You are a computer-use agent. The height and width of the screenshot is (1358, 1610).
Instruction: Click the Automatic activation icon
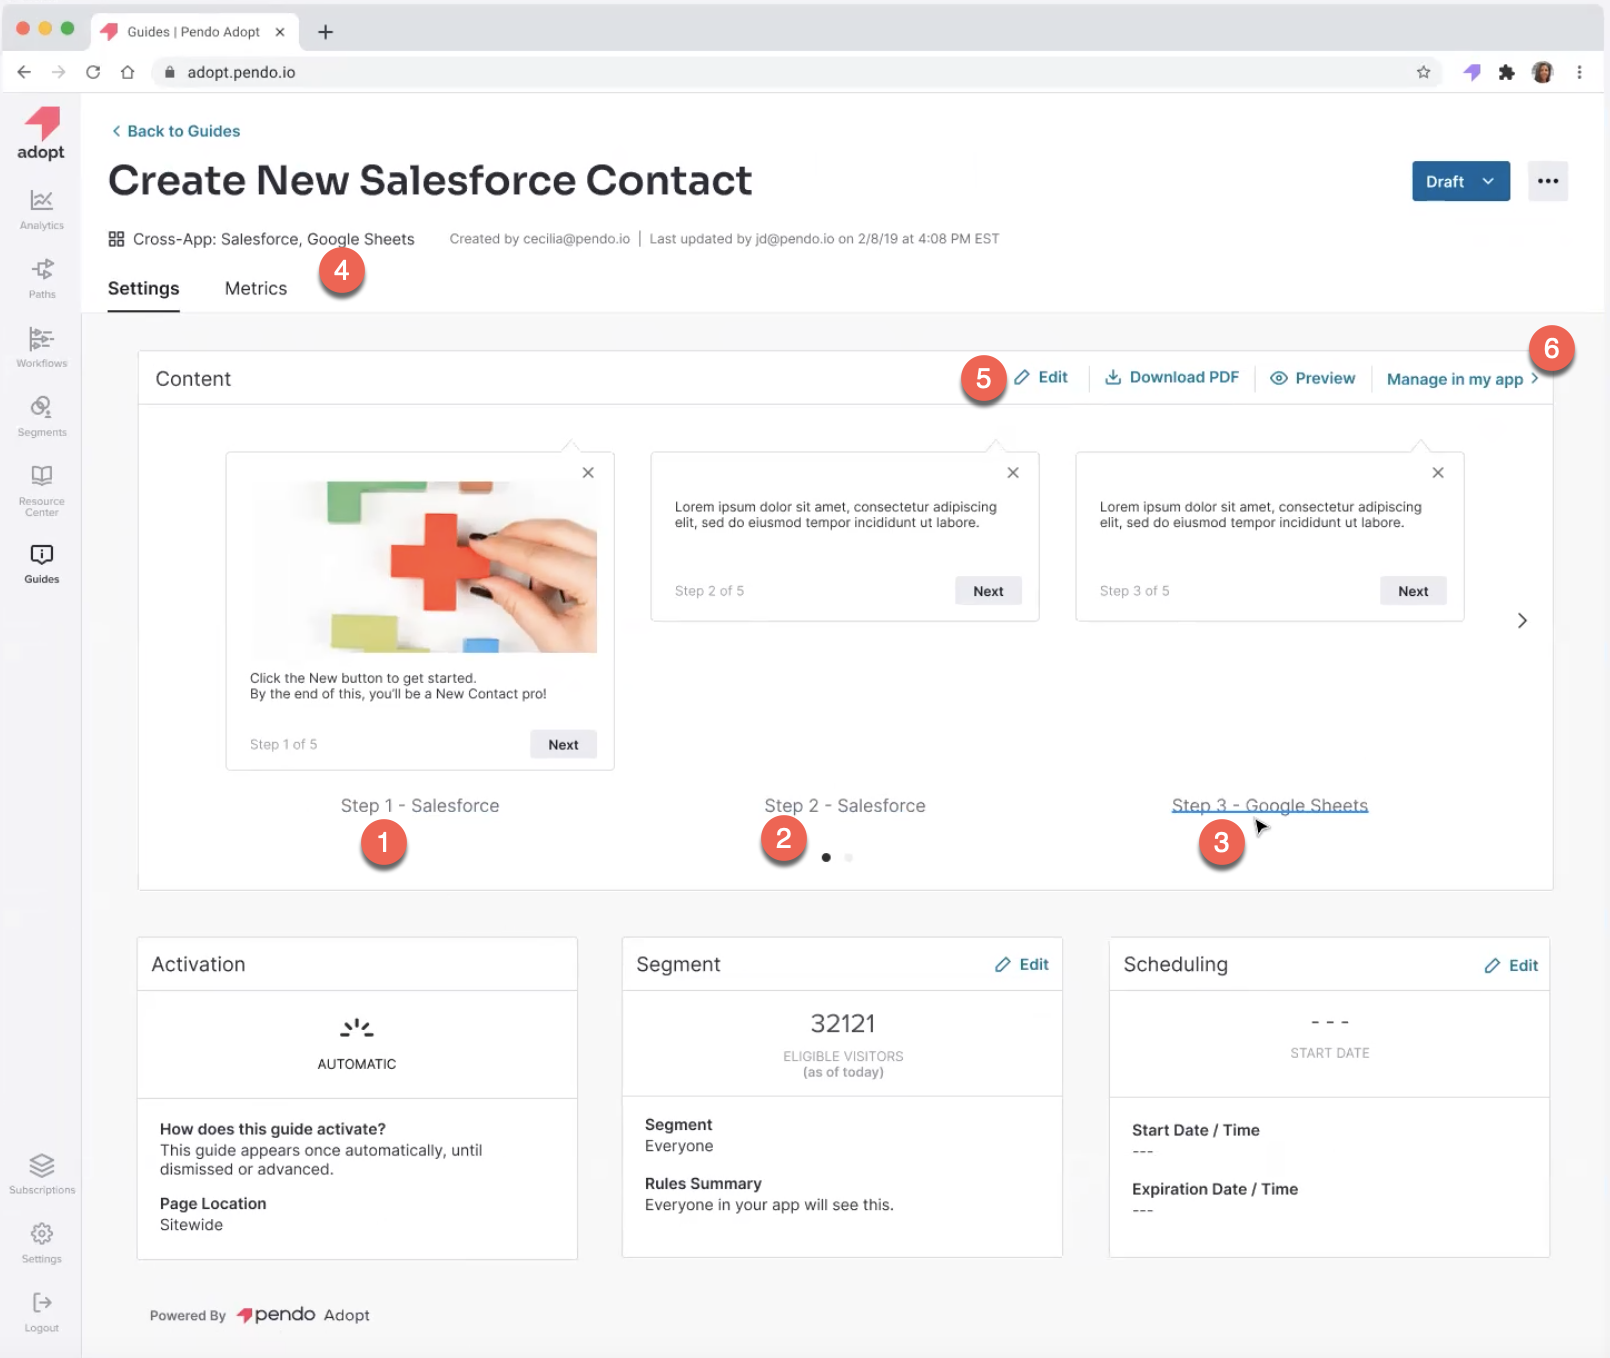[357, 1028]
